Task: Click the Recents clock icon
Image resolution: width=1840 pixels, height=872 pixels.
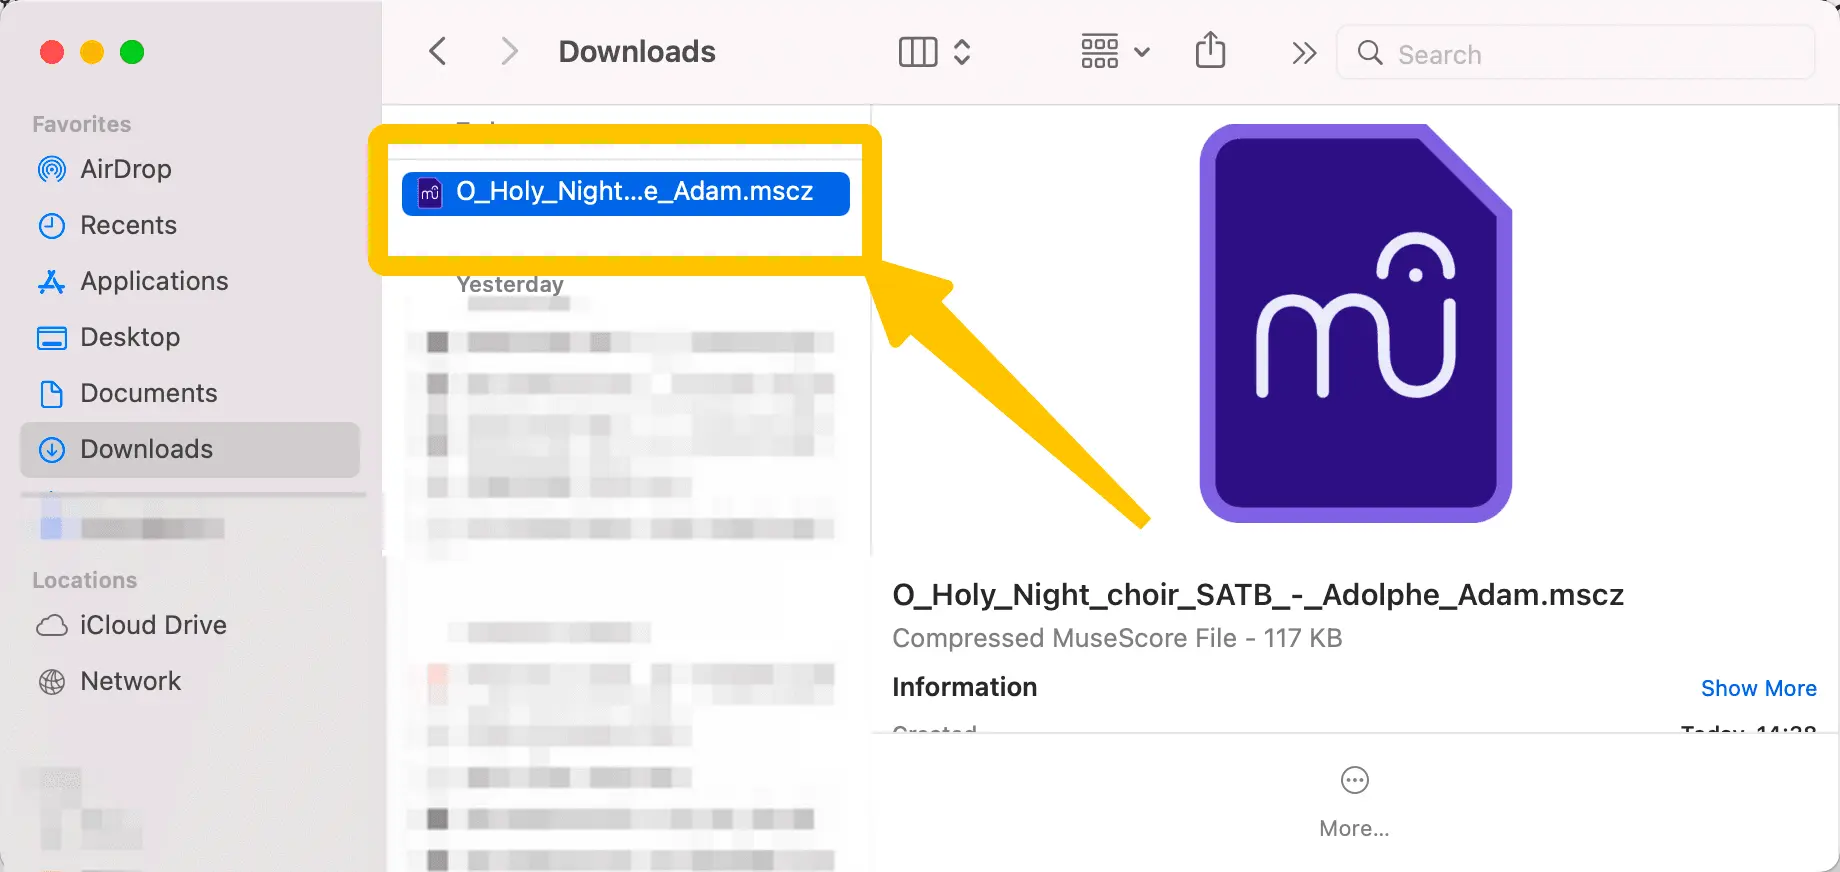Action: pos(52,226)
